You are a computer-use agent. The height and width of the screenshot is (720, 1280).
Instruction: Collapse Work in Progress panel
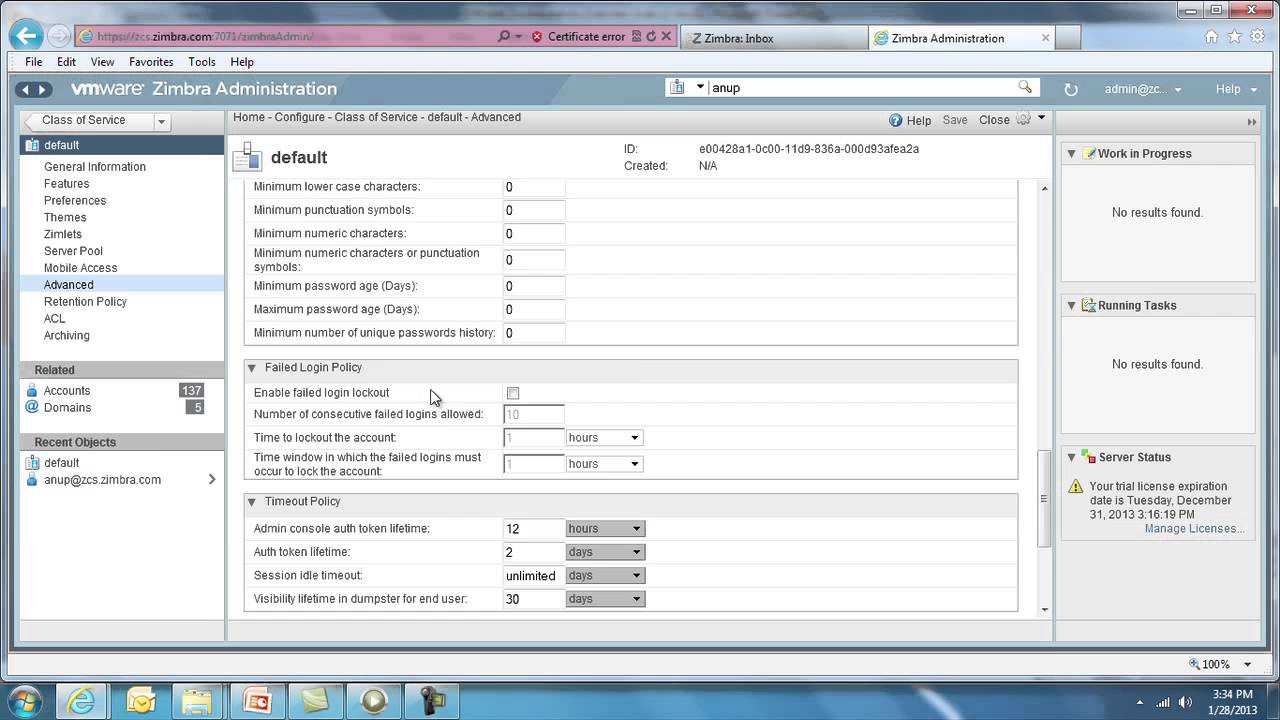[x=1071, y=154]
